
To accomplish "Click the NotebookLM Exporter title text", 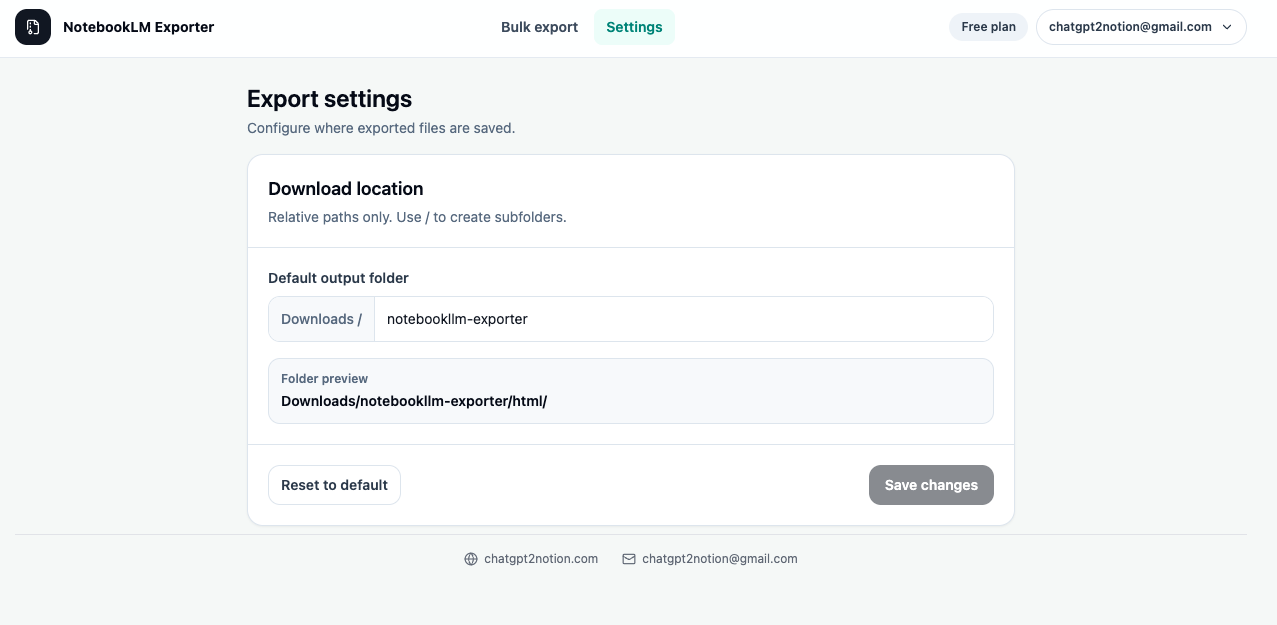I will point(138,27).
